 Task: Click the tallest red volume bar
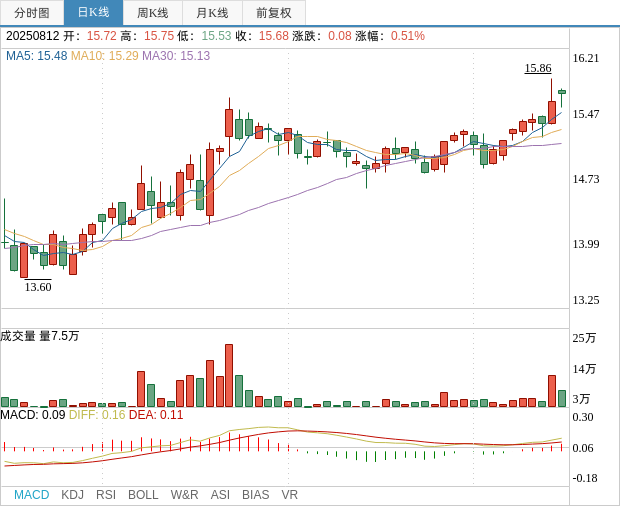[229, 375]
